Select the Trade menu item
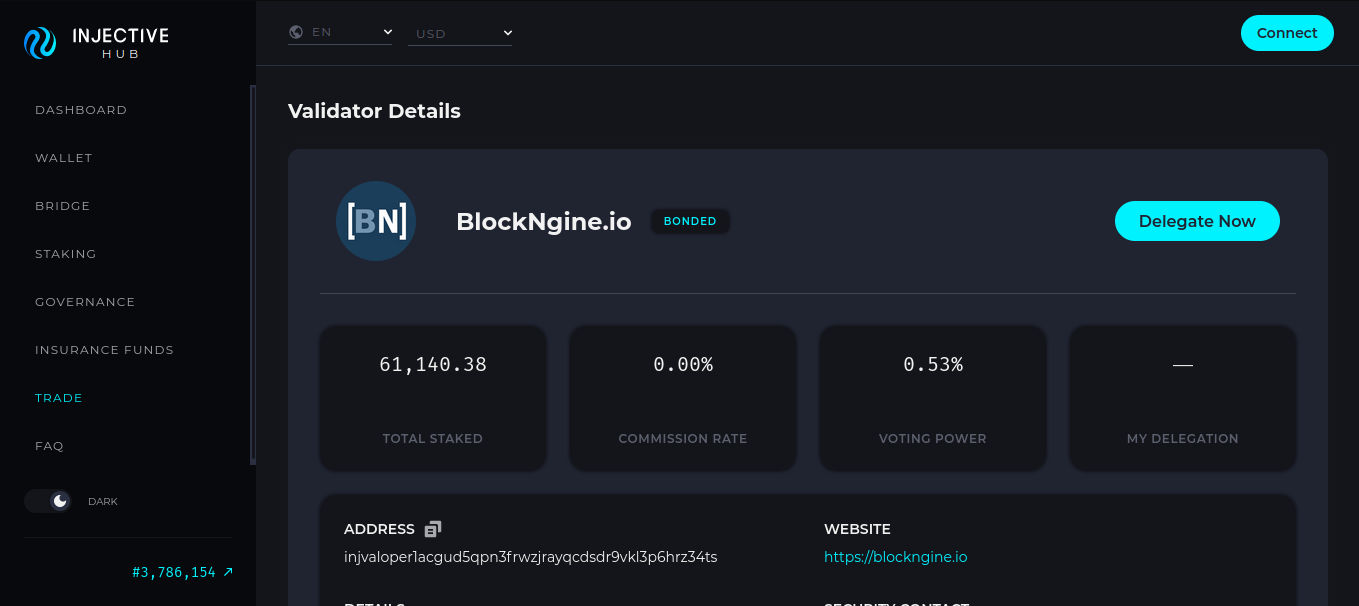Viewport: 1359px width, 606px height. click(59, 398)
